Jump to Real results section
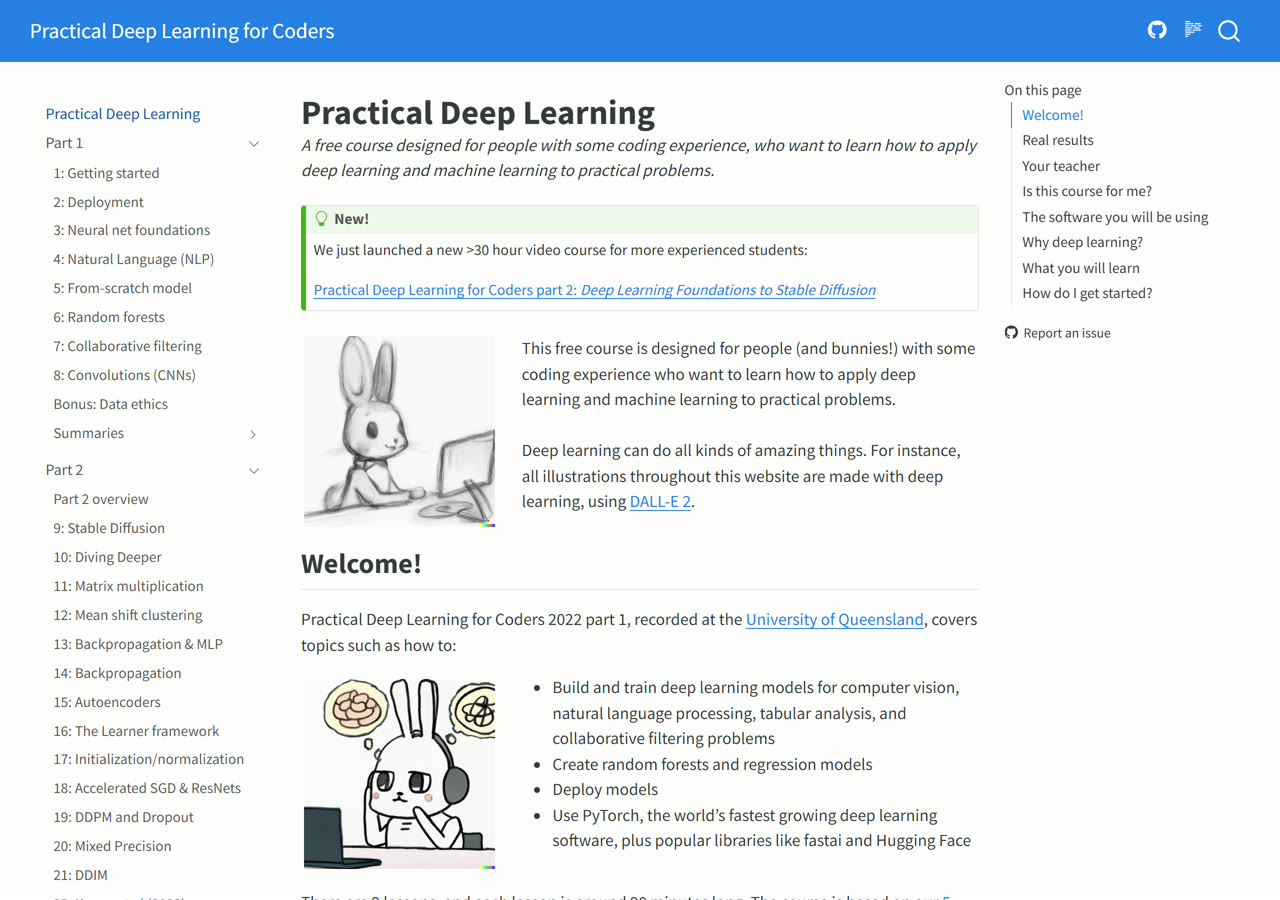The width and height of the screenshot is (1280, 900). [x=1058, y=140]
